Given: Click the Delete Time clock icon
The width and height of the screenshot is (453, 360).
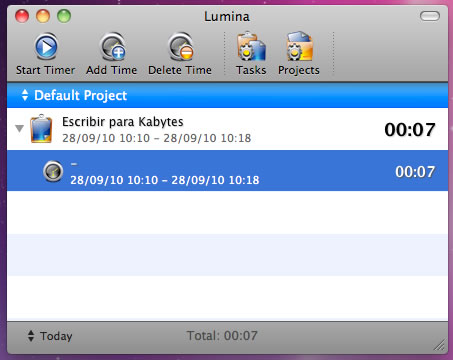Looking at the screenshot, I should (x=181, y=46).
